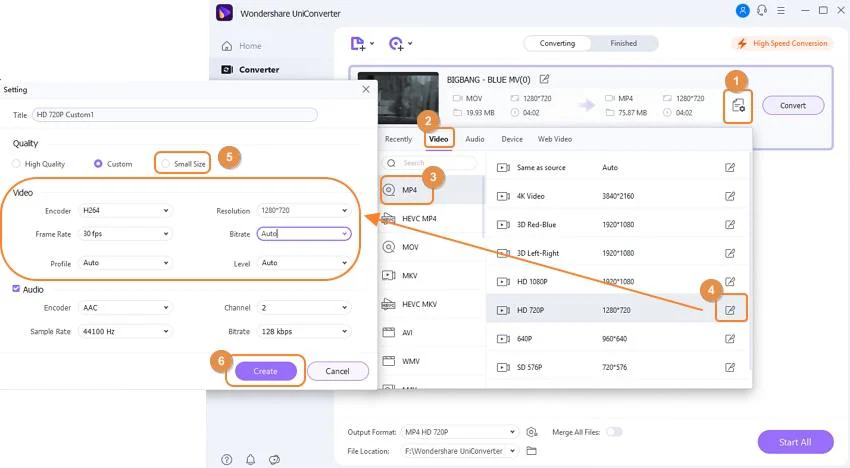Click the format Search field
The image size is (850, 468).
pyautogui.click(x=429, y=163)
